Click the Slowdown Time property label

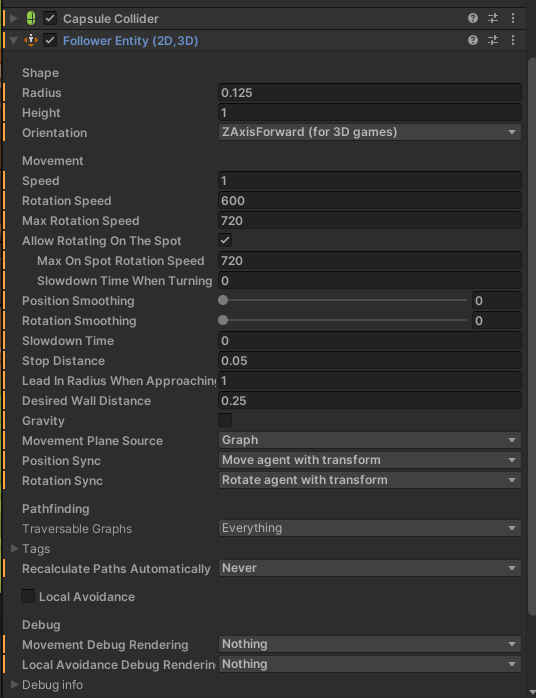[68, 341]
